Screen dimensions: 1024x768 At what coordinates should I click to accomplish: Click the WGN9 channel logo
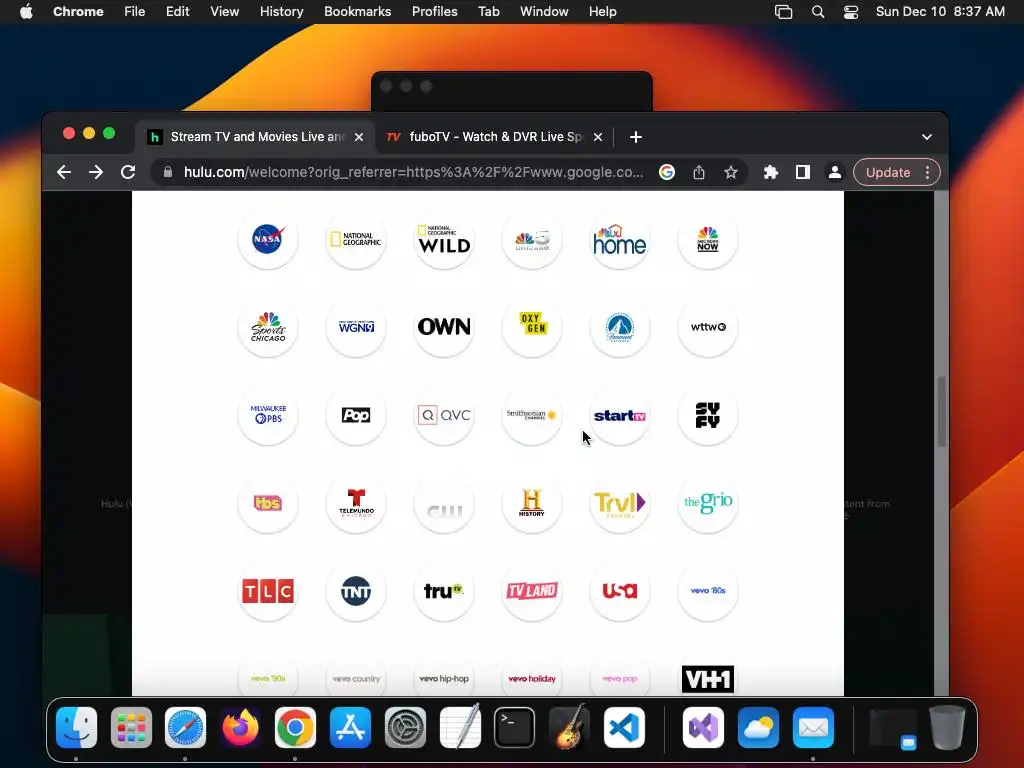(356, 327)
